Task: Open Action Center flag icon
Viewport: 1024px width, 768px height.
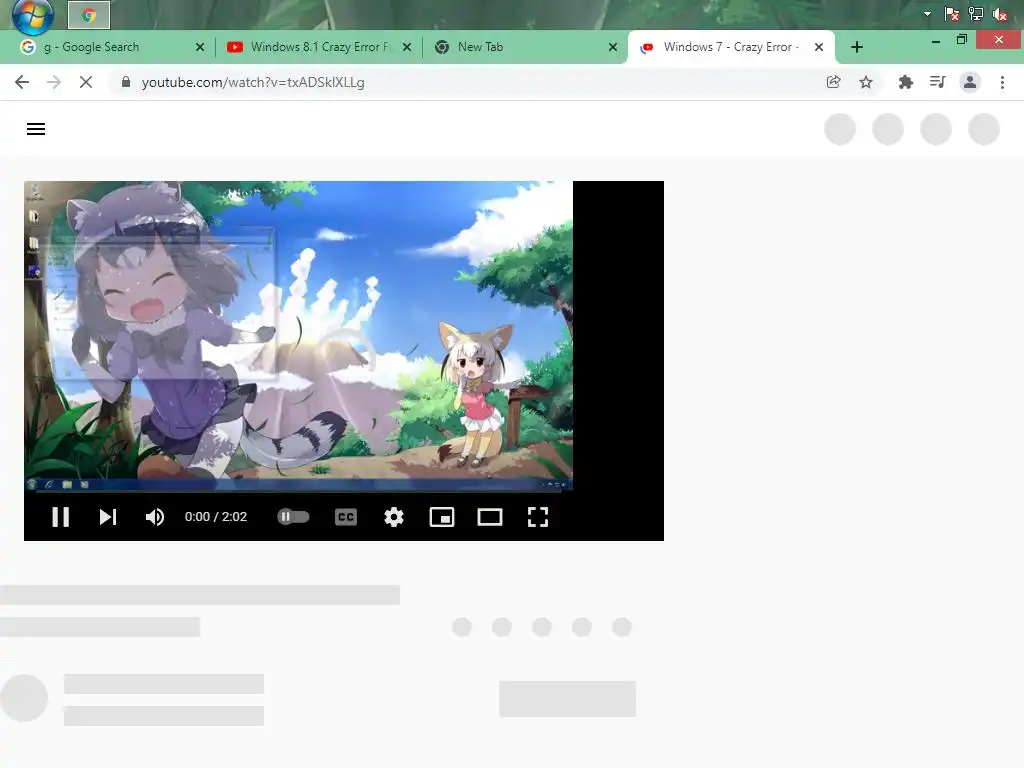Action: (x=952, y=14)
